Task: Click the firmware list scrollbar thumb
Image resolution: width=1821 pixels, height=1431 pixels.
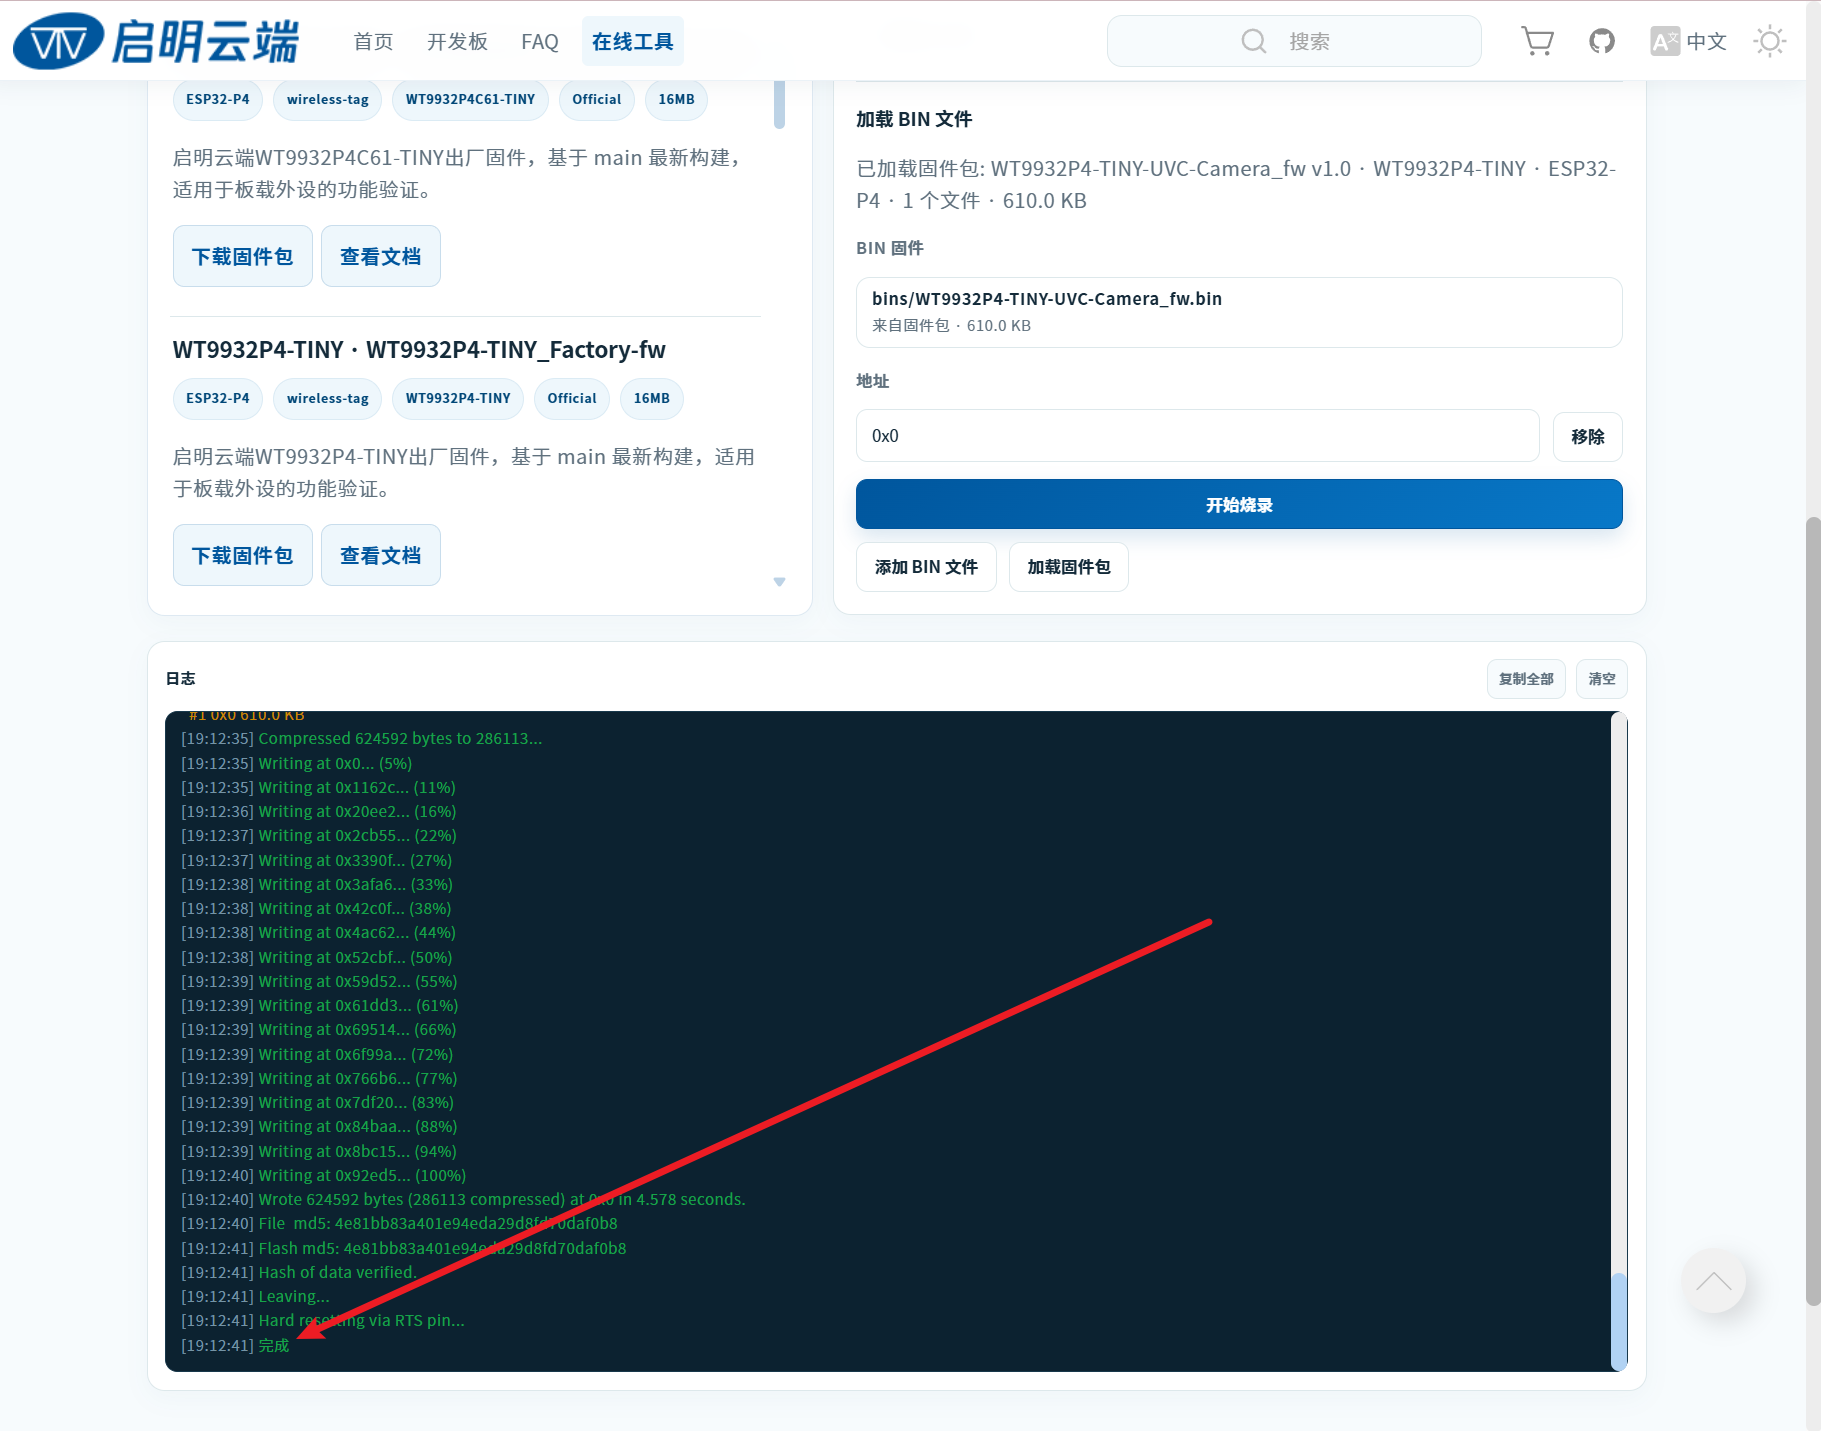Action: coord(779,105)
